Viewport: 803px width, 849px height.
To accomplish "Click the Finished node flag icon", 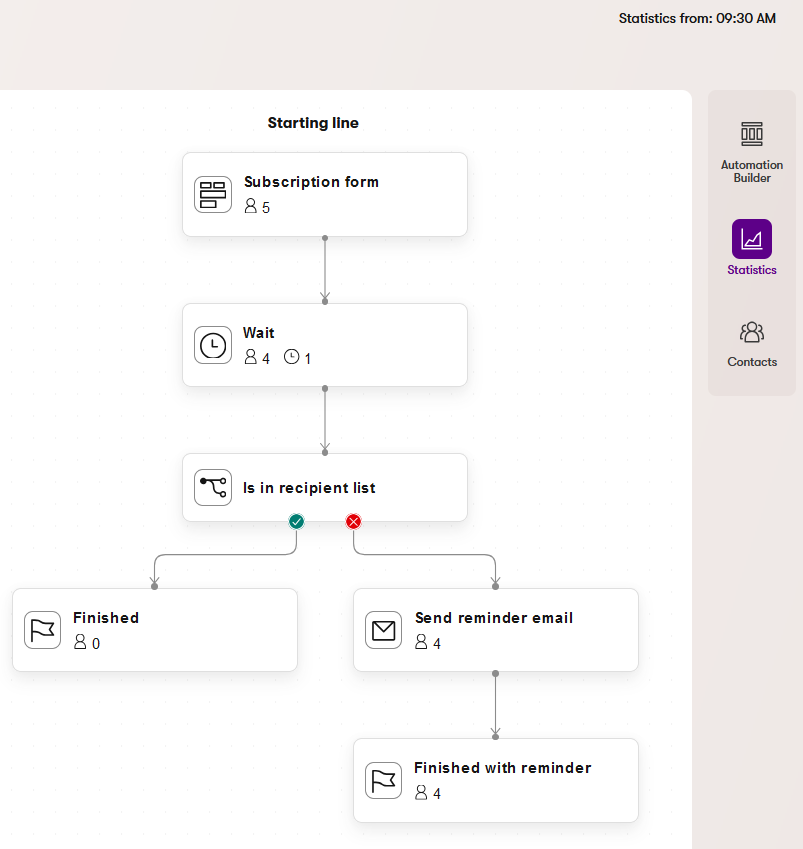I will click(x=42, y=630).
